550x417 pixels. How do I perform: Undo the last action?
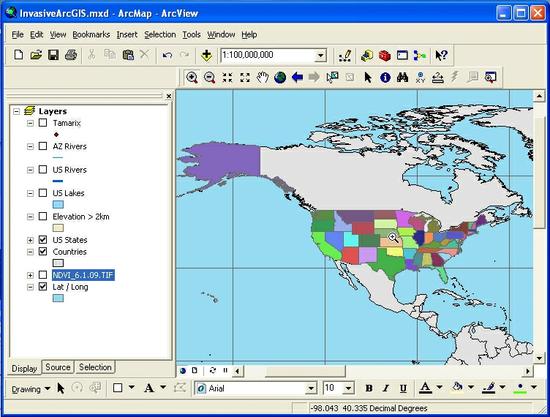[167, 55]
